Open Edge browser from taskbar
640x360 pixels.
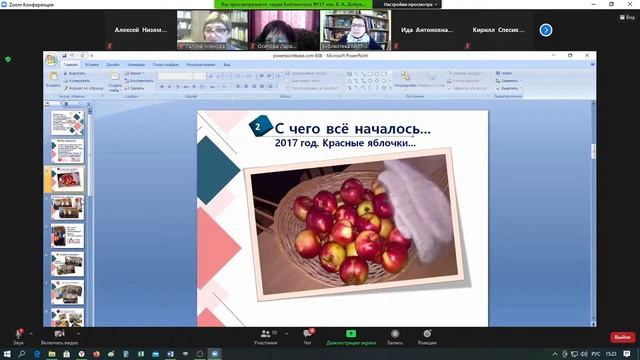point(37,354)
